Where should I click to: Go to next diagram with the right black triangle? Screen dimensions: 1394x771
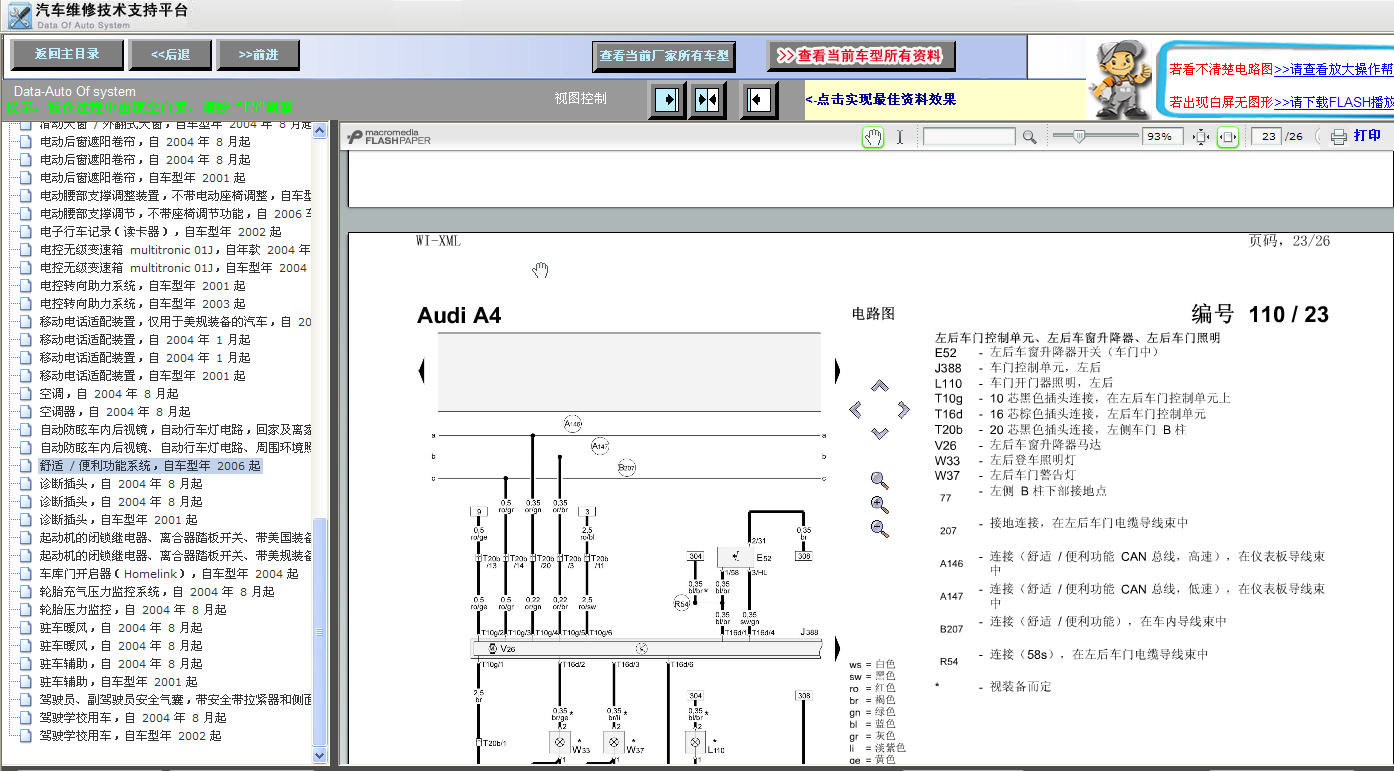[837, 371]
